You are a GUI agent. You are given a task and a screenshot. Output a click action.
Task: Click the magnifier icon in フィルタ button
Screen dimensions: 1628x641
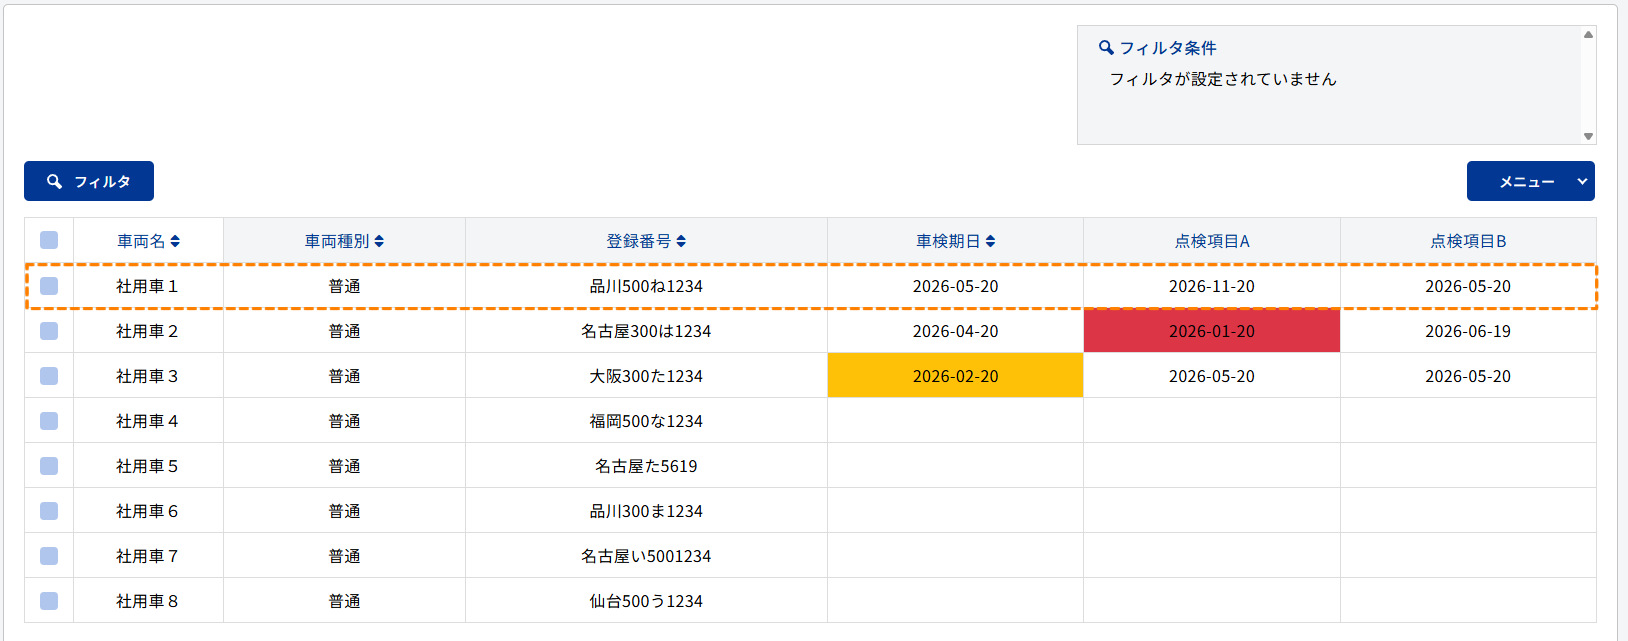55,182
